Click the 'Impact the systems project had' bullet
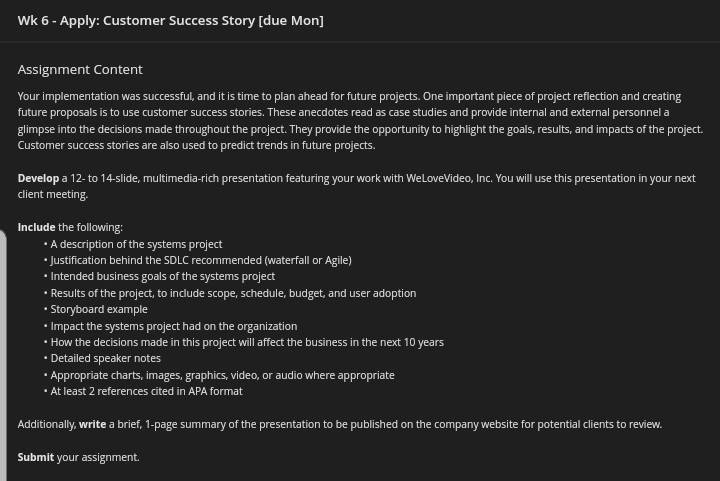The height and width of the screenshot is (481, 720). pos(174,326)
